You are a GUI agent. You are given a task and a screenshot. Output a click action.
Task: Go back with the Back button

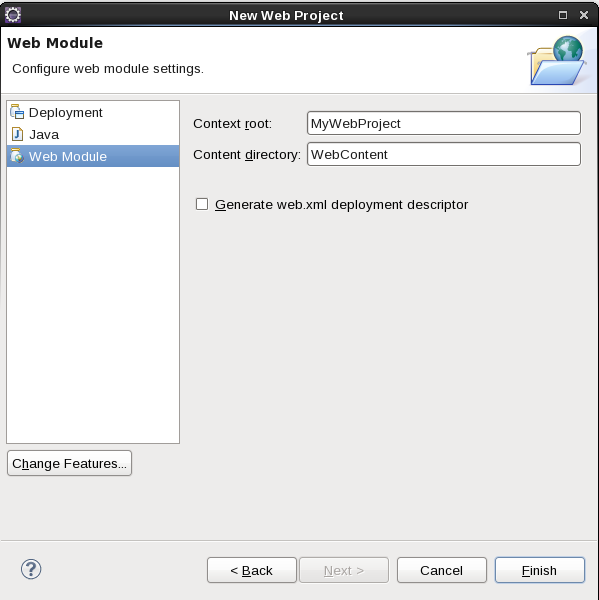pos(251,570)
